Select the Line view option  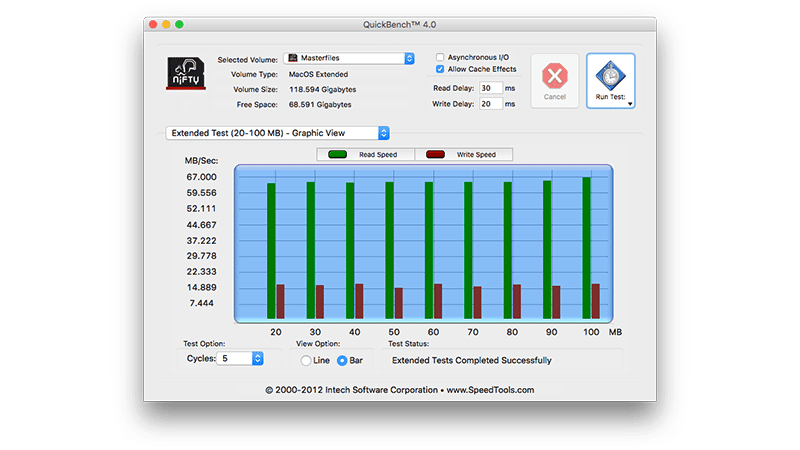tap(306, 360)
